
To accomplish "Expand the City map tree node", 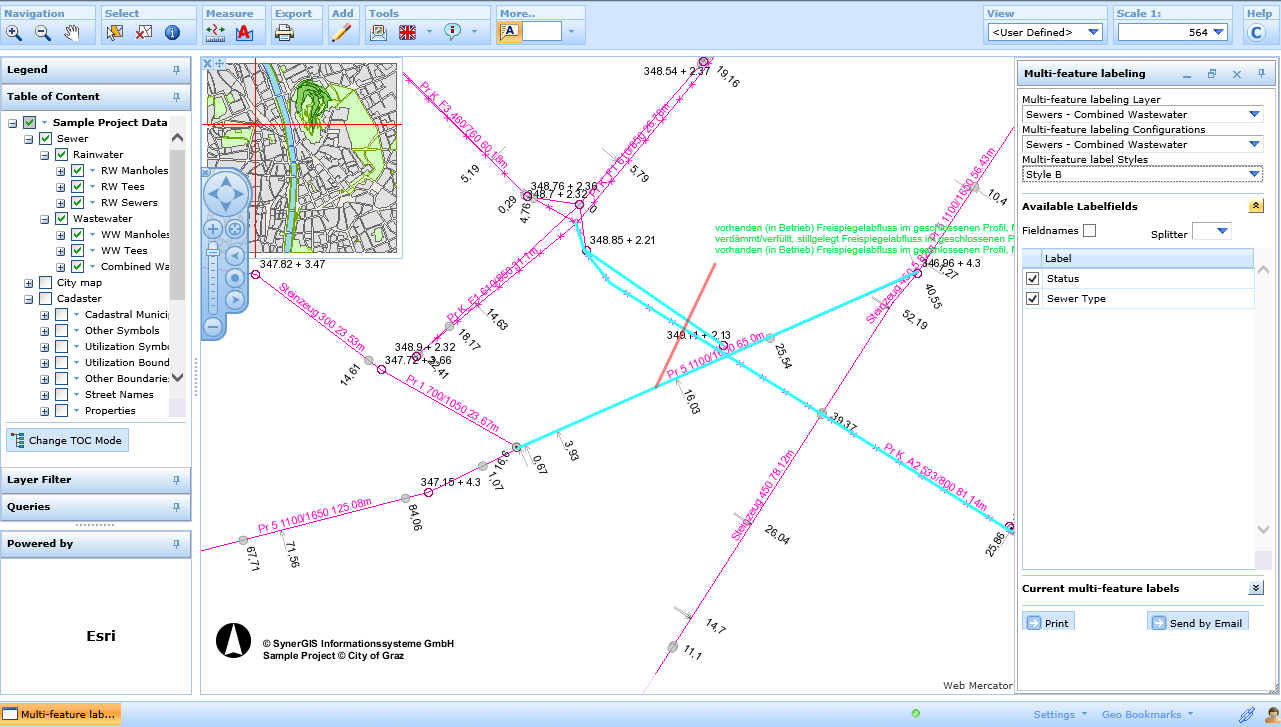I will coord(29,283).
